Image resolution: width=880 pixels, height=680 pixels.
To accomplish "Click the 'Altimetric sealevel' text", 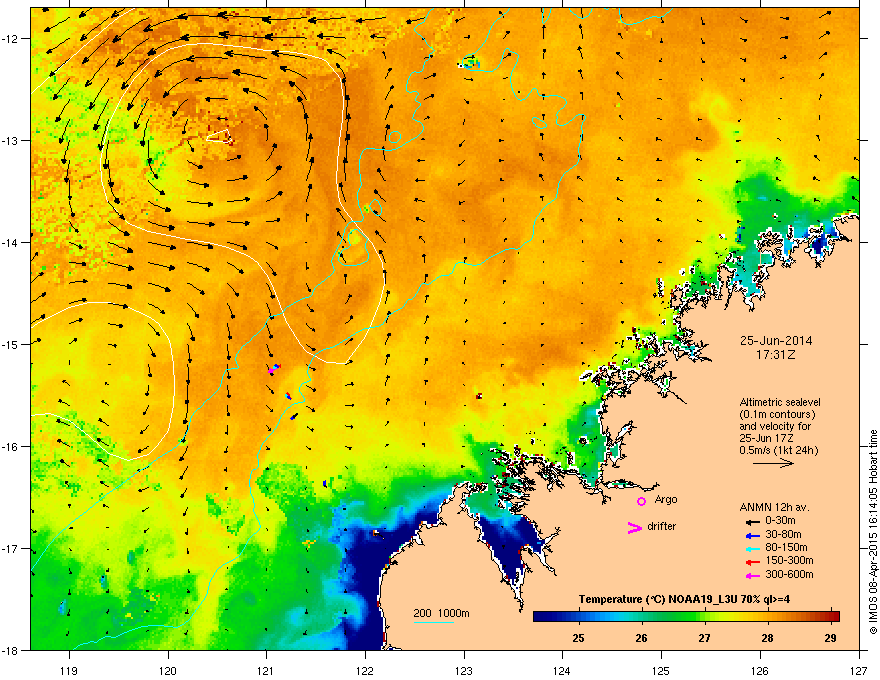I will [780, 402].
